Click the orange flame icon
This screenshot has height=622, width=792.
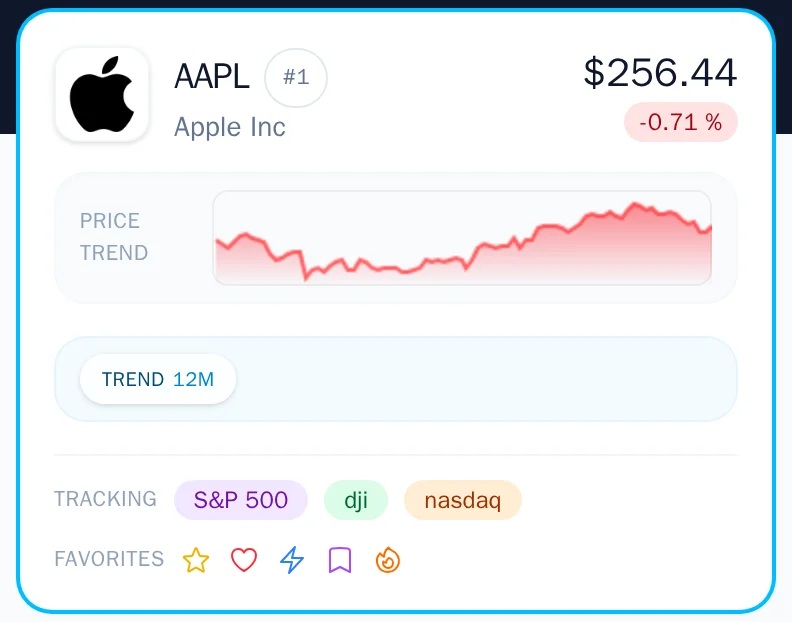(x=388, y=560)
